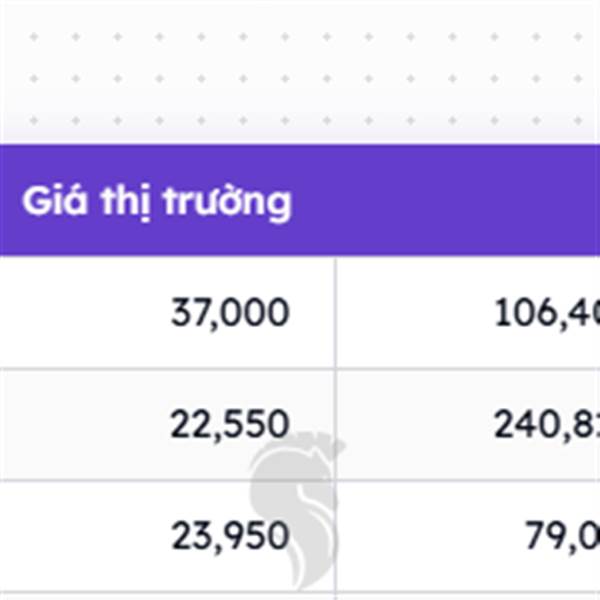
Task: Sort by the Giá thị trường header
Action: [157, 201]
